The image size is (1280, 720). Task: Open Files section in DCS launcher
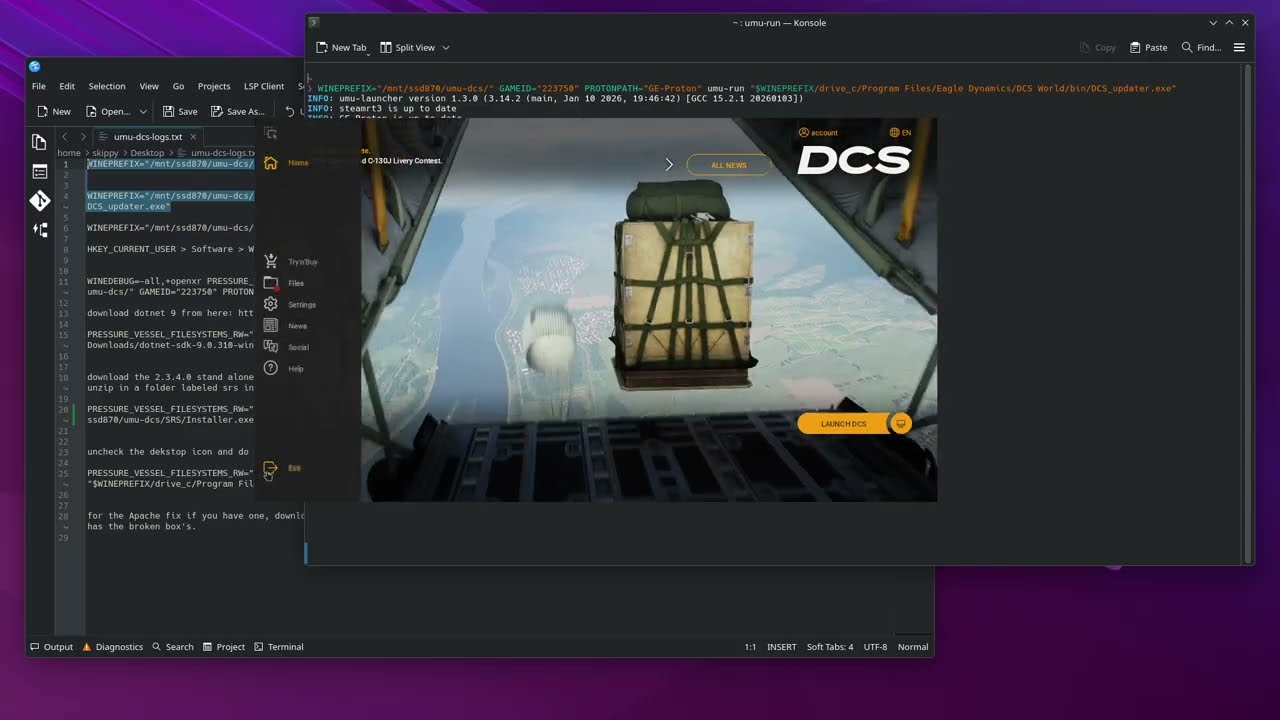pyautogui.click(x=283, y=283)
